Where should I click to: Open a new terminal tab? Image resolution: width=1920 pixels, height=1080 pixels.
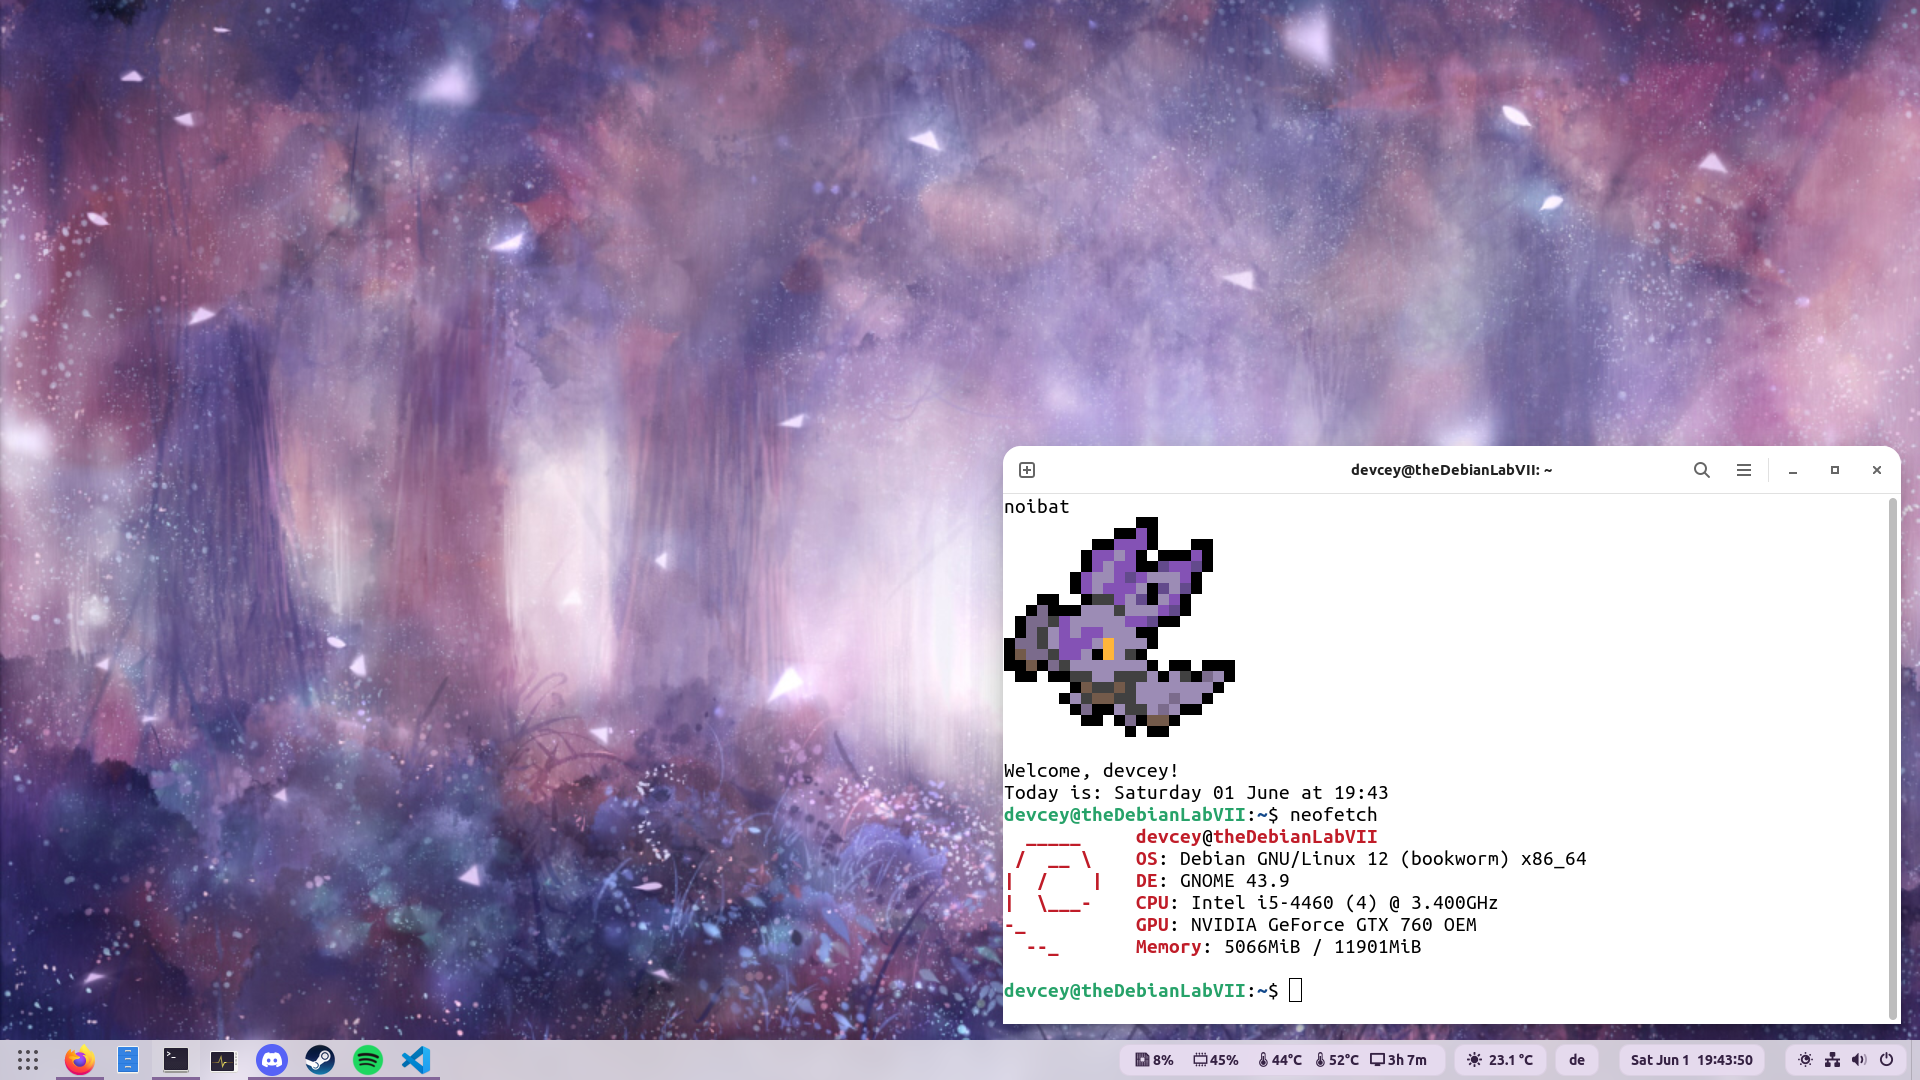[x=1027, y=470]
